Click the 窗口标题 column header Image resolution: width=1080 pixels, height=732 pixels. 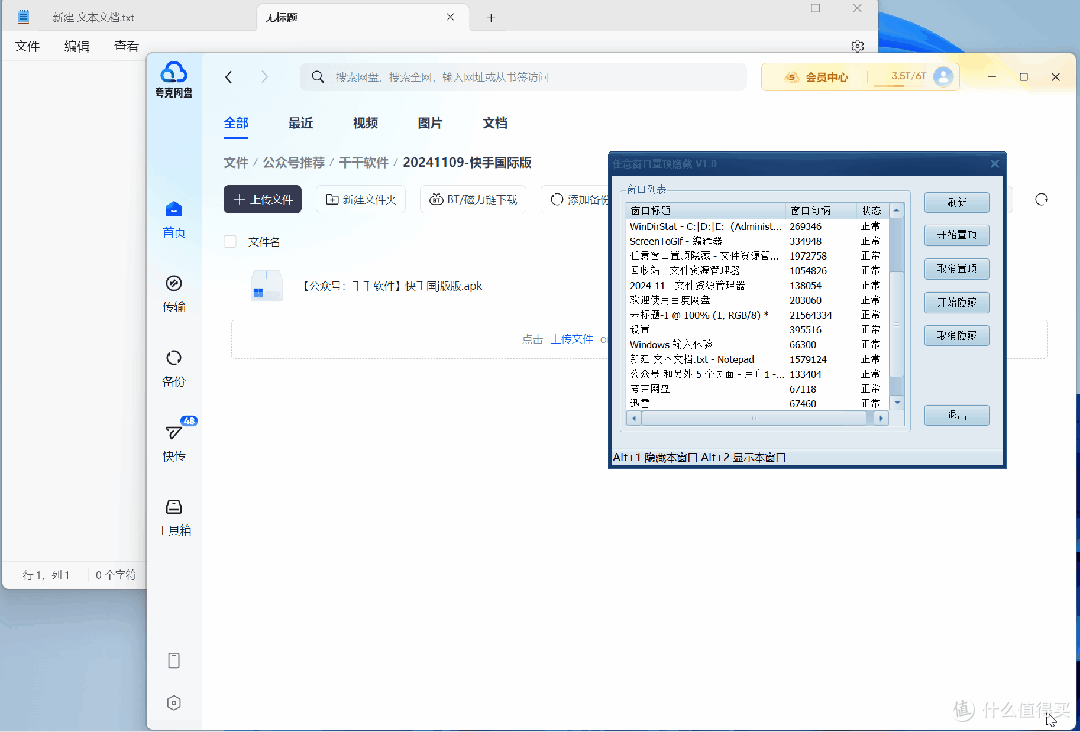coord(706,211)
